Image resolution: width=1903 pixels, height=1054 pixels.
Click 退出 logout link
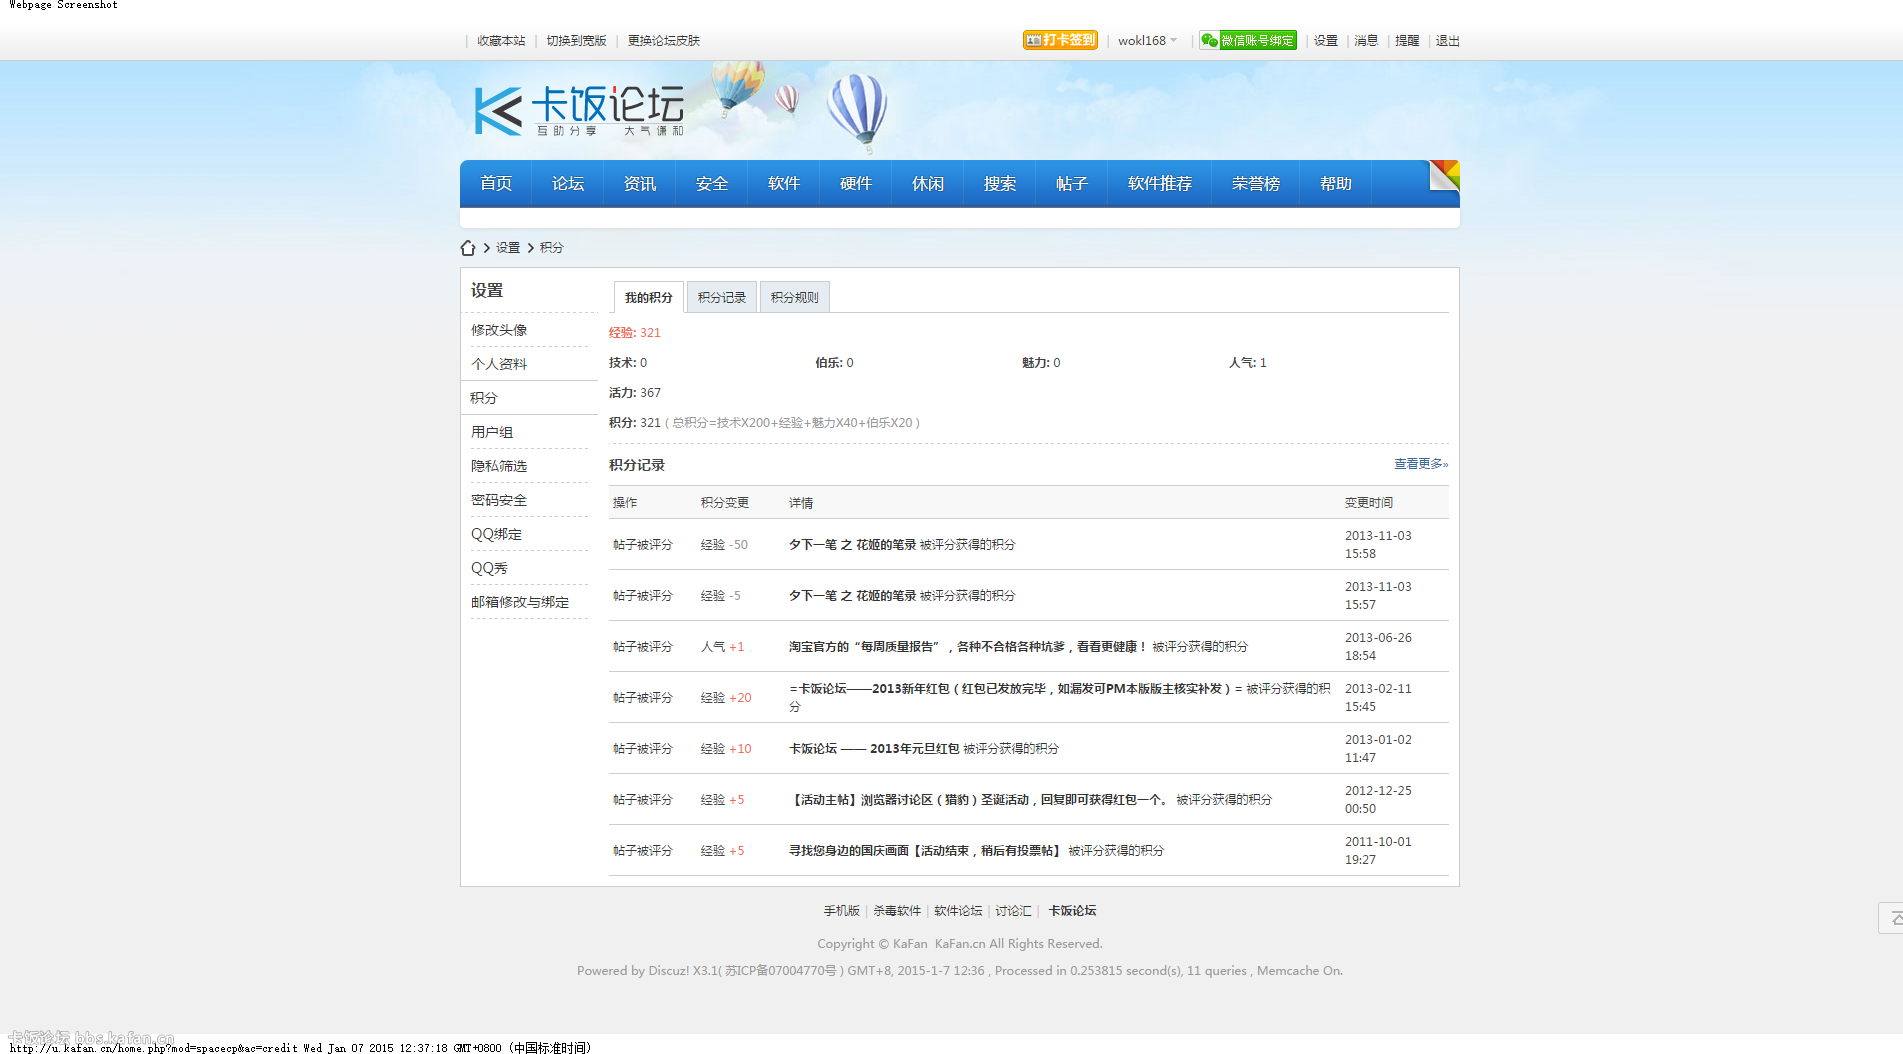coord(1448,41)
